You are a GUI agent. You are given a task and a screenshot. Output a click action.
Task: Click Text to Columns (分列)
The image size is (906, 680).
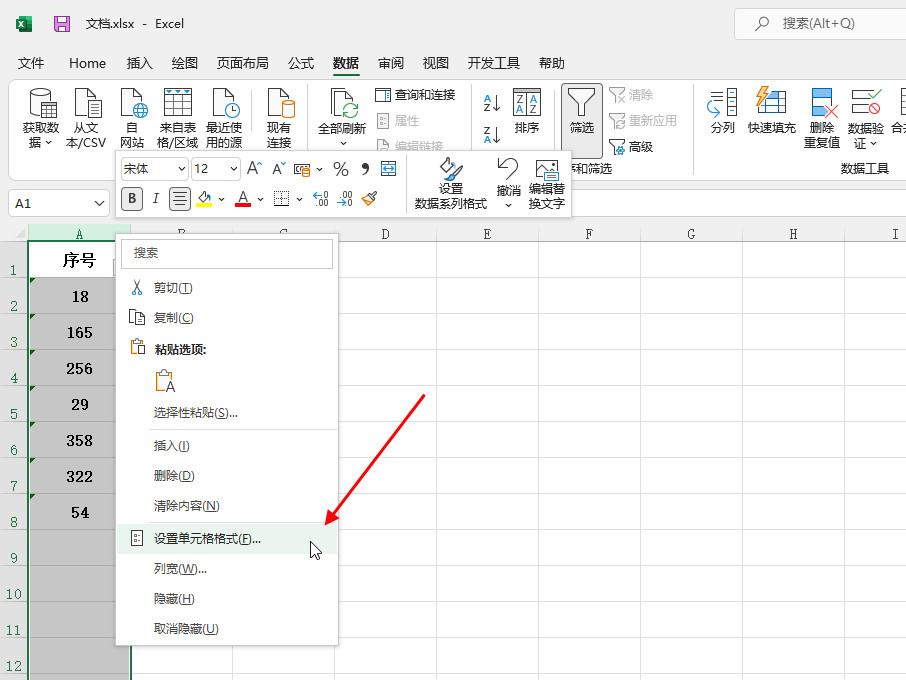point(722,112)
